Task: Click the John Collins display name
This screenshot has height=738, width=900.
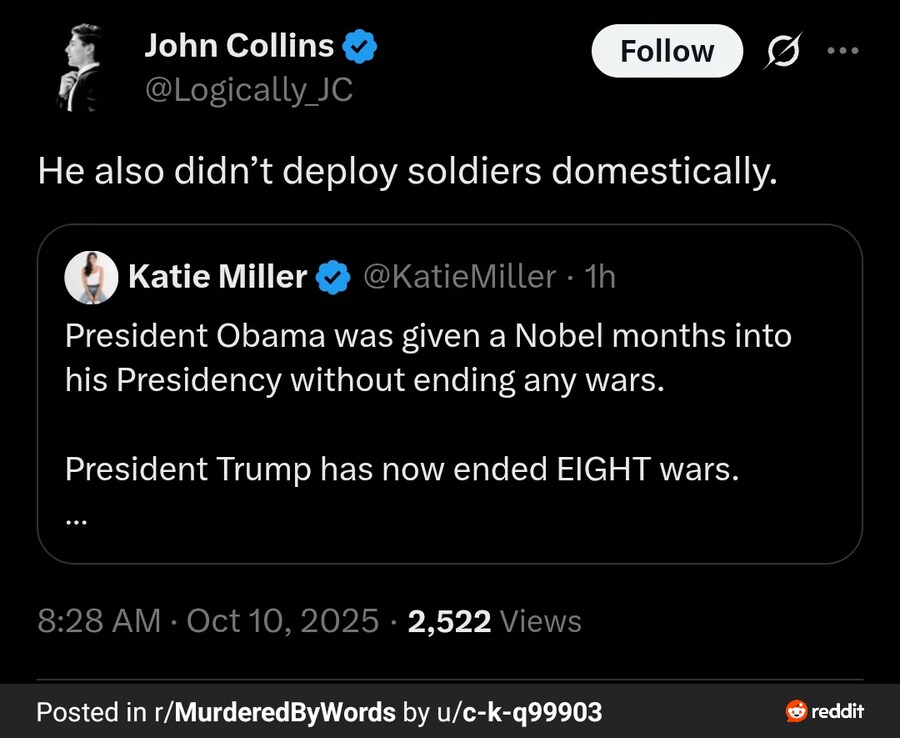Action: point(239,45)
